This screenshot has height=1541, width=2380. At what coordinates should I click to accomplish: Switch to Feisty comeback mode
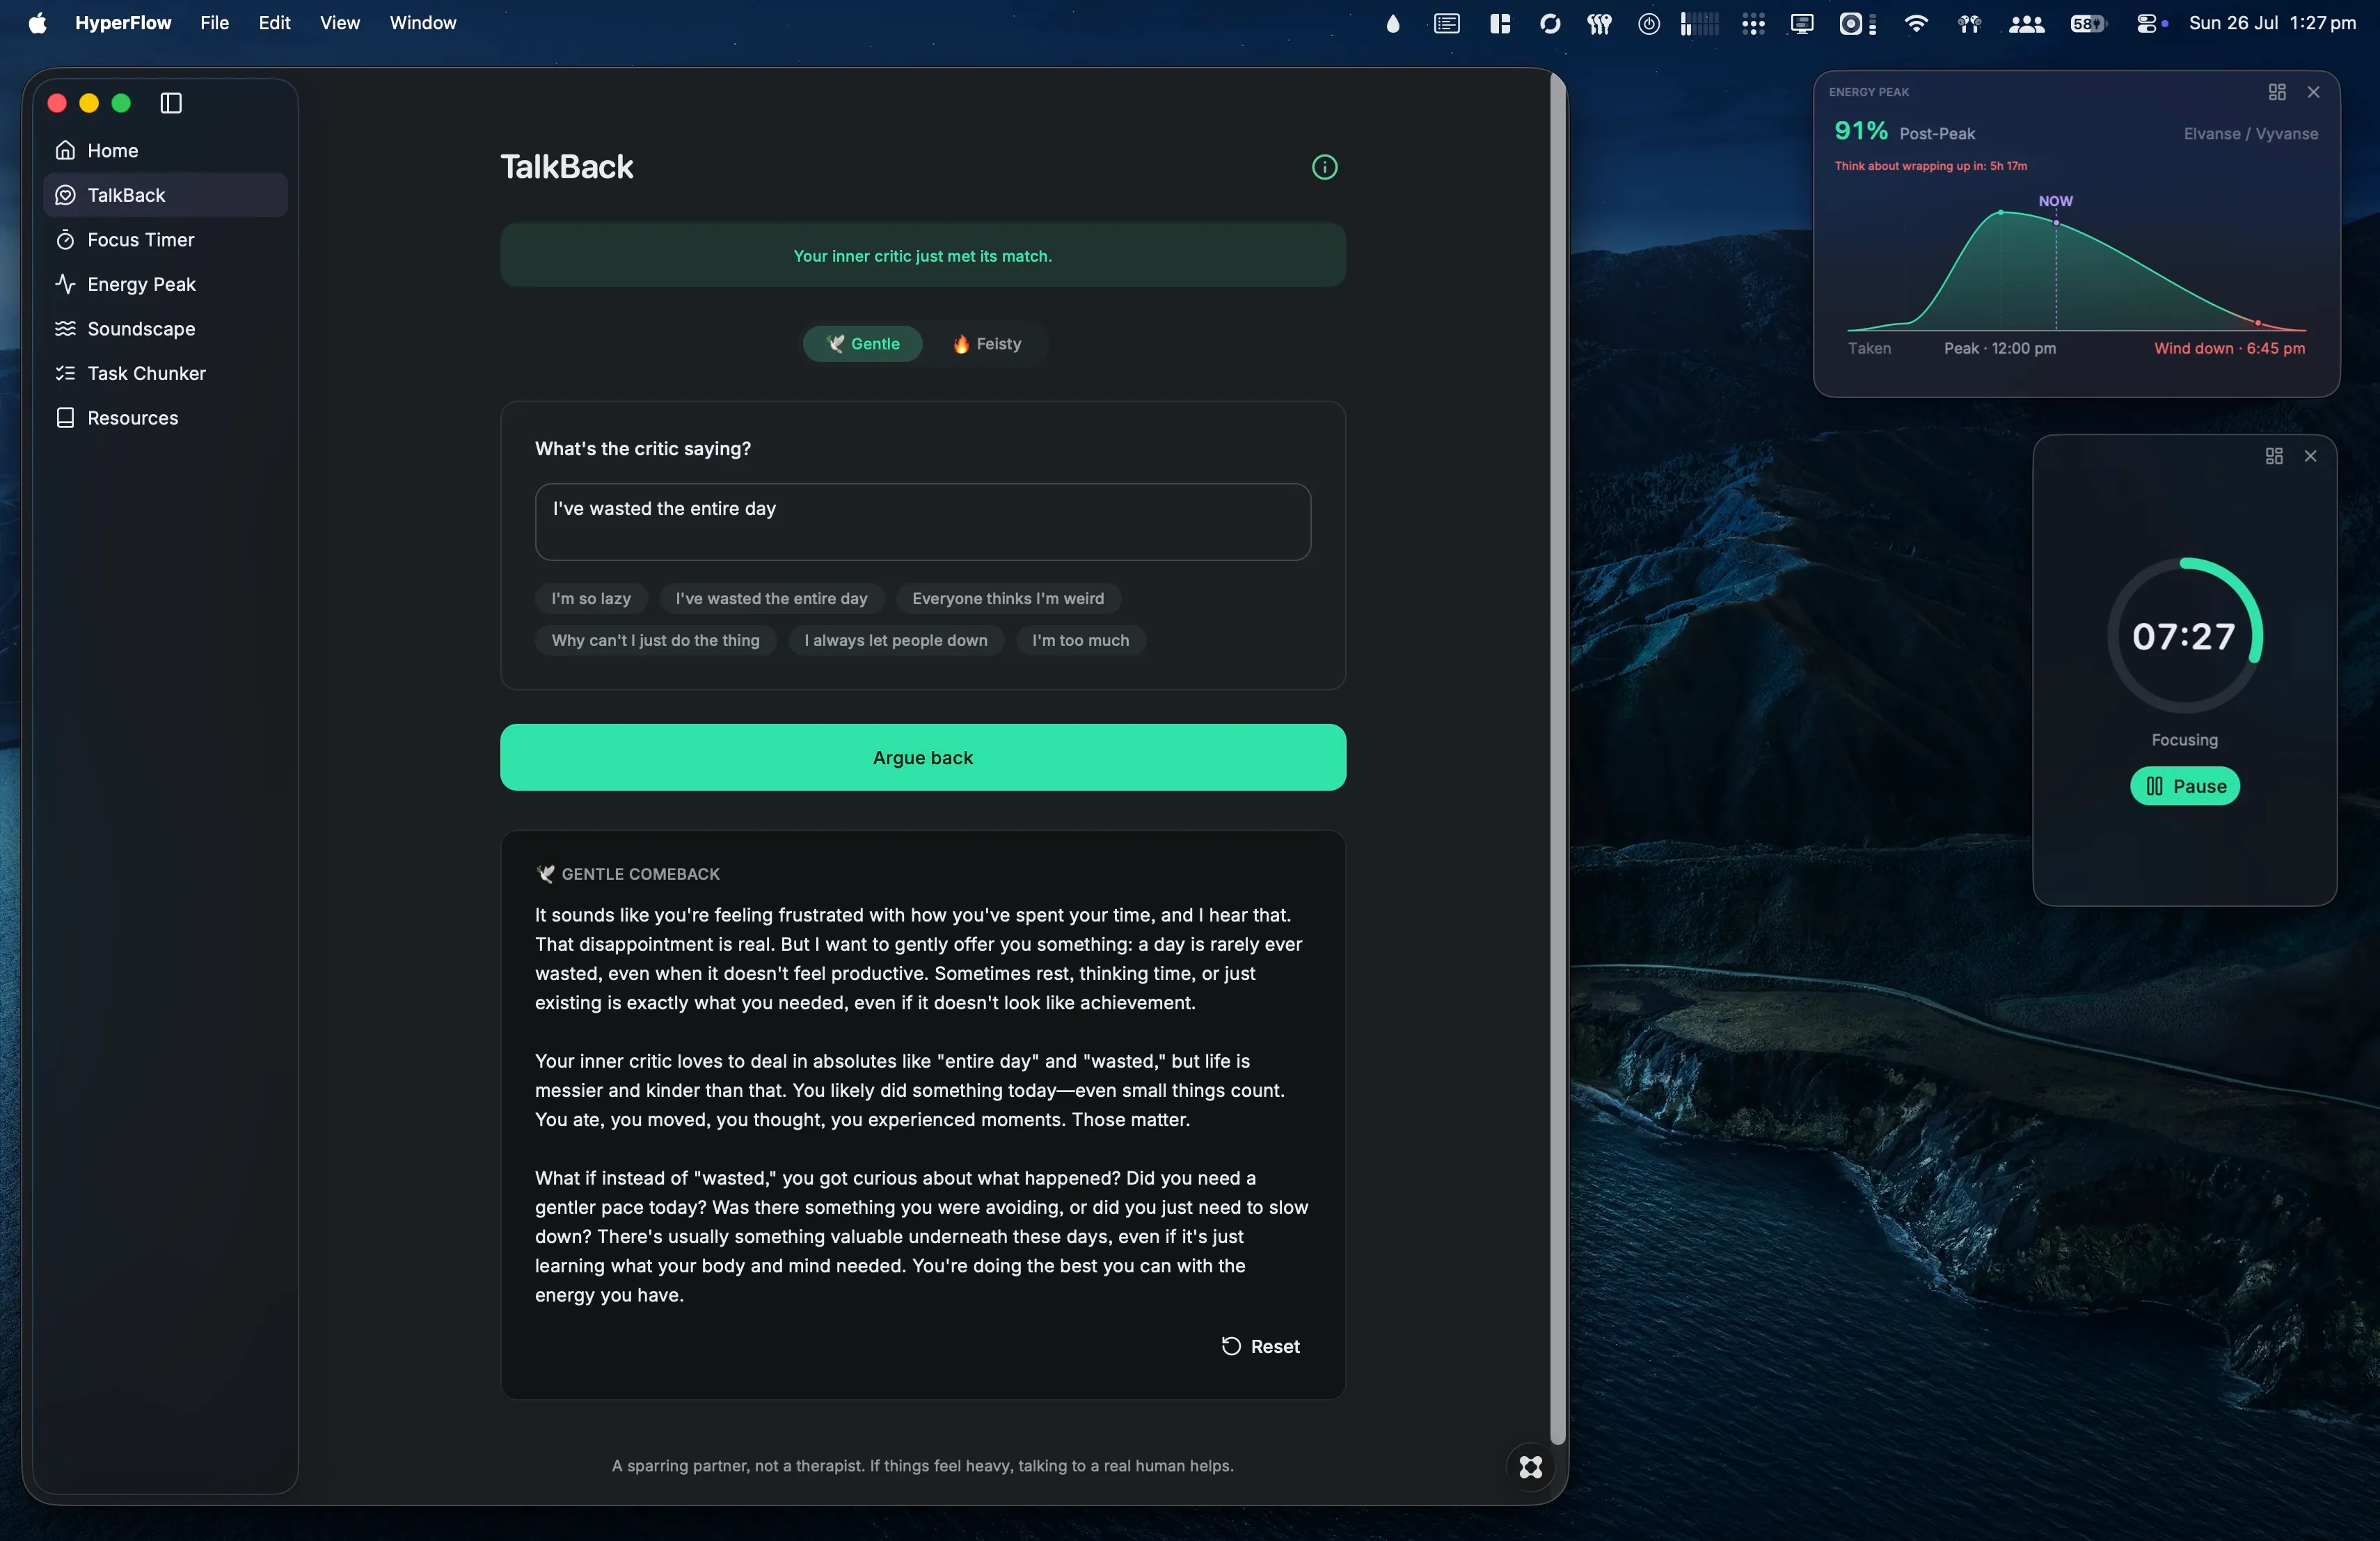pos(986,344)
